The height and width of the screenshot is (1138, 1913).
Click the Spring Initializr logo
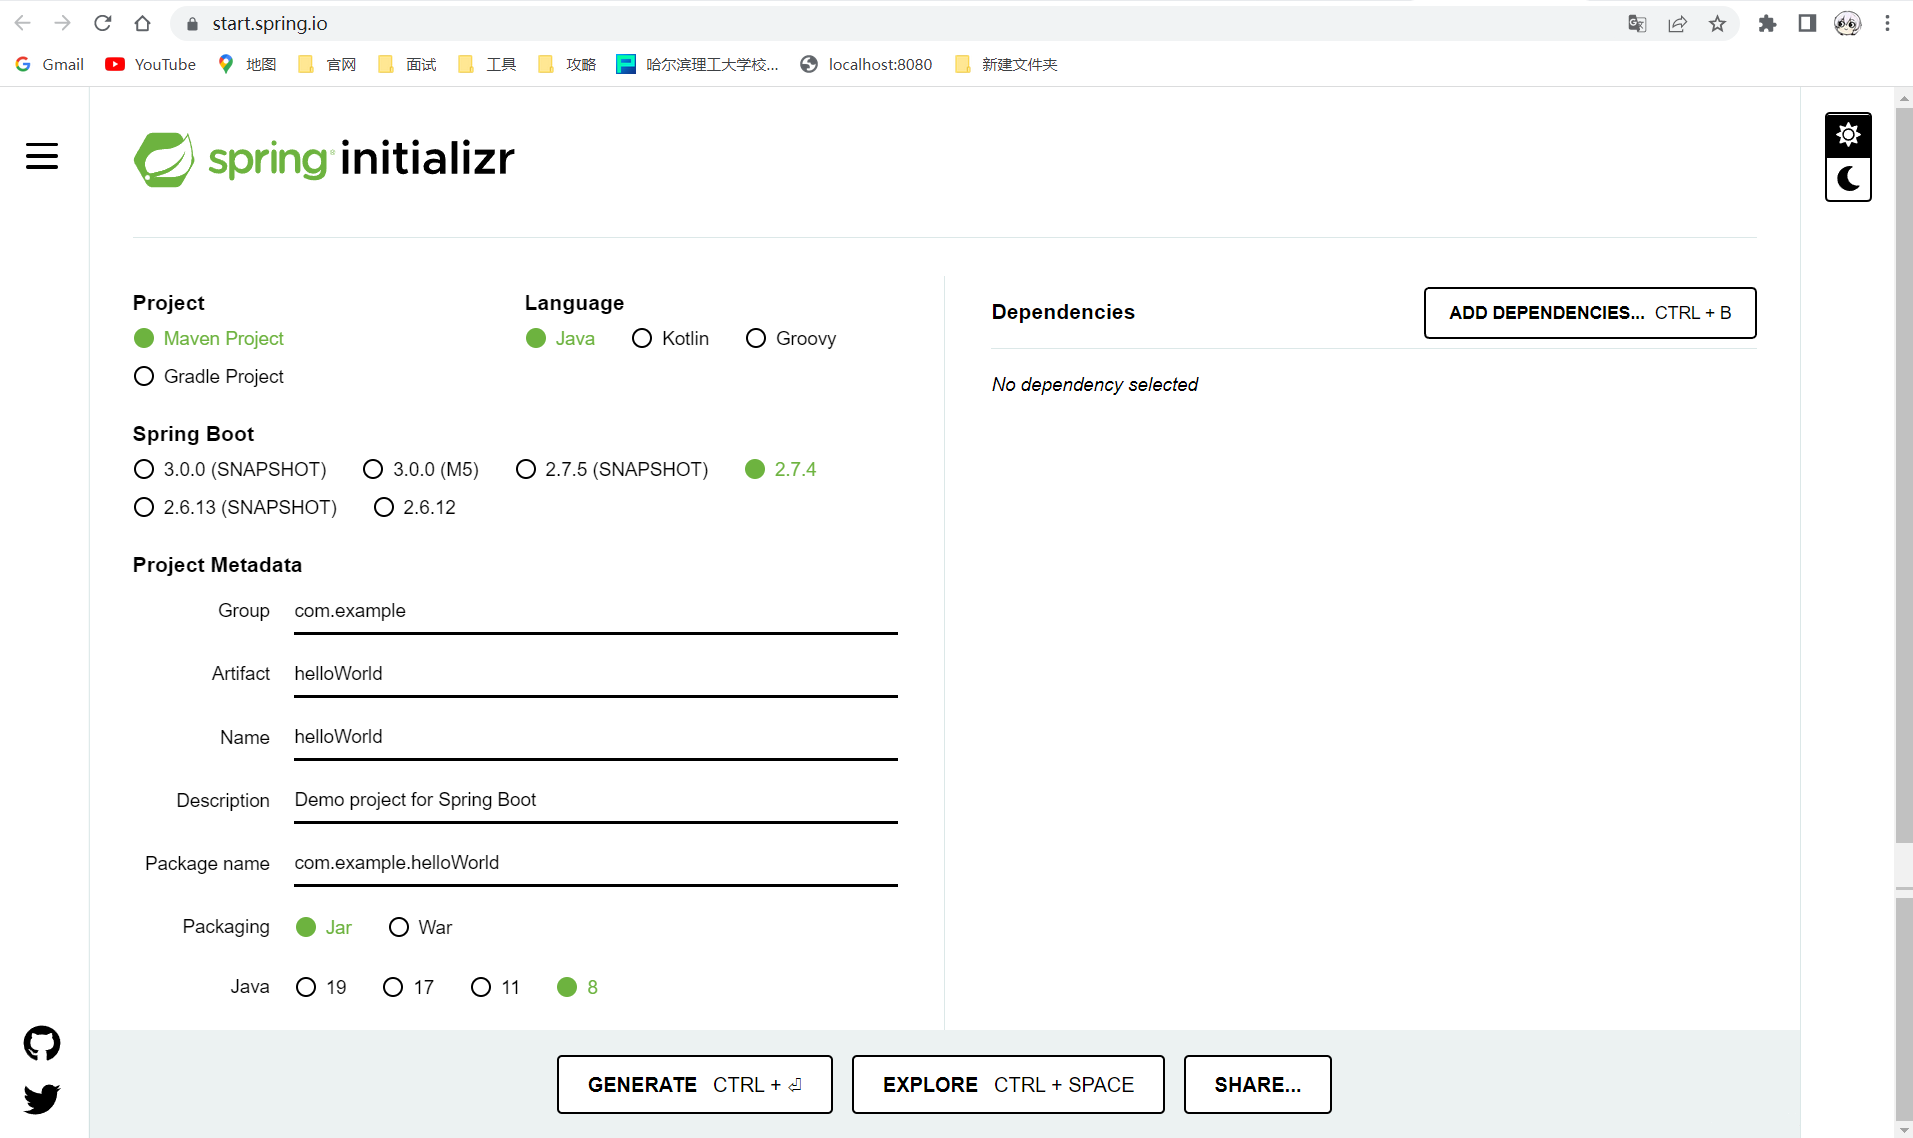[324, 159]
